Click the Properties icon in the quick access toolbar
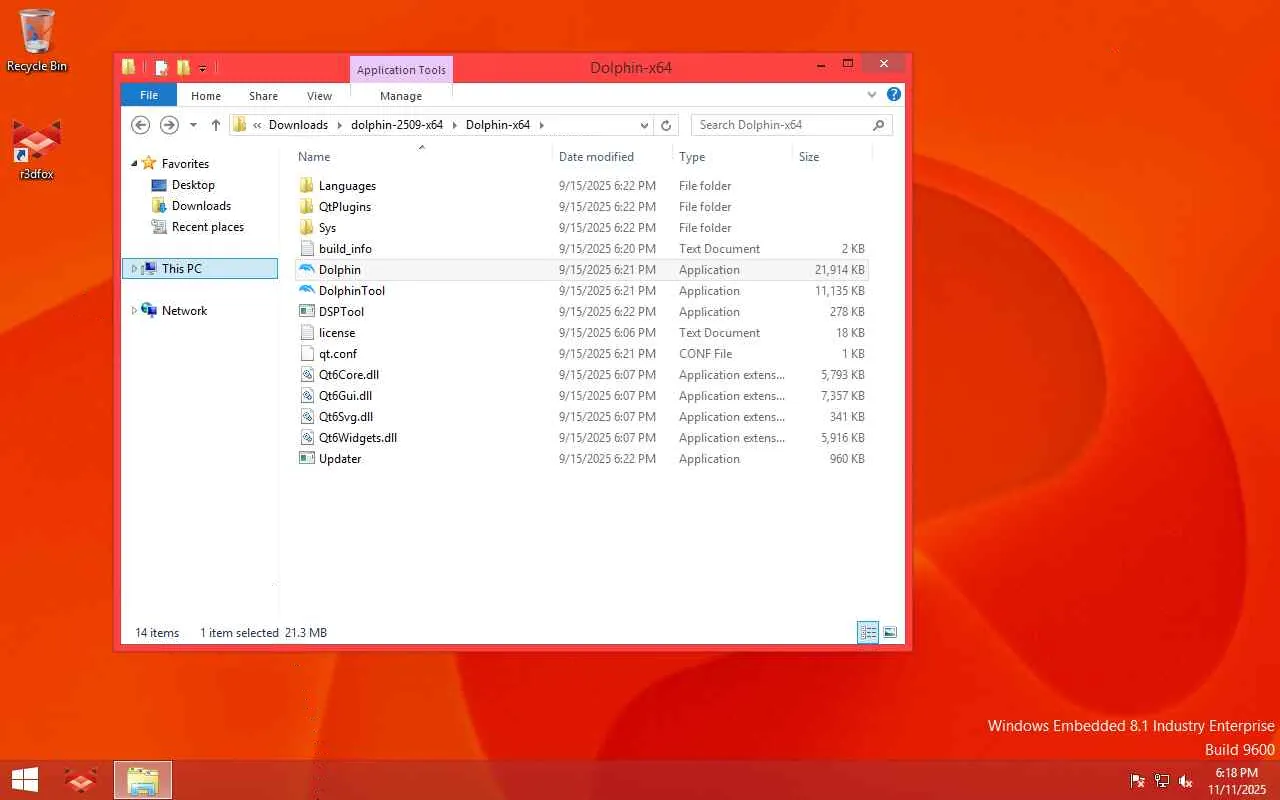1280x800 pixels. pyautogui.click(x=160, y=68)
